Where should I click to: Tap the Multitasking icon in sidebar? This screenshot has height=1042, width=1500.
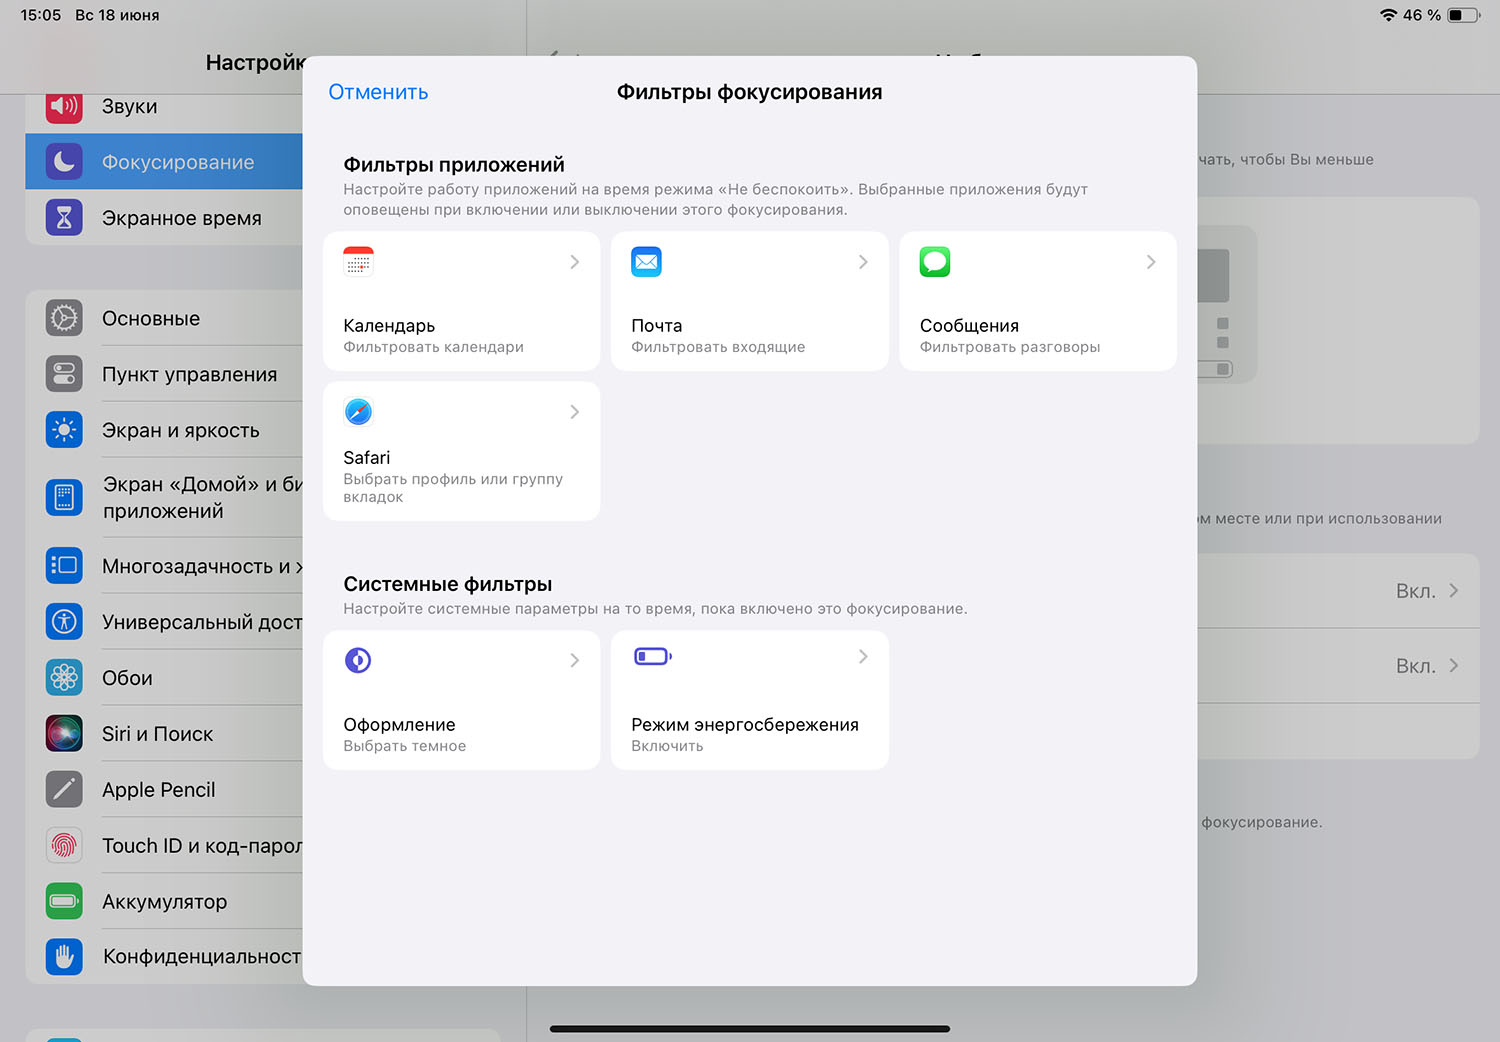point(64,565)
